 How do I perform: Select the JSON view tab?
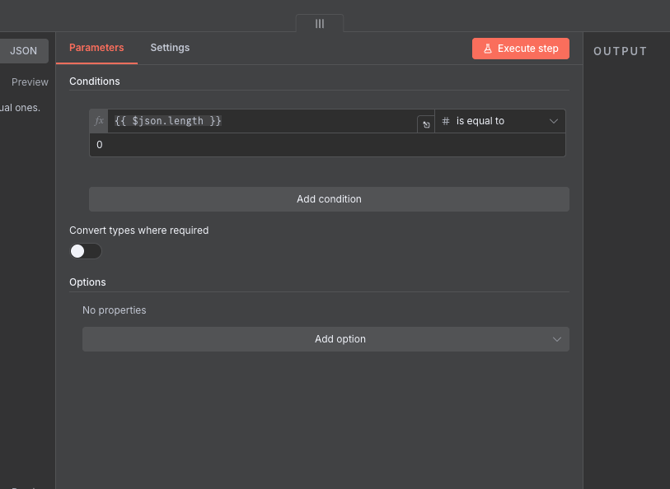pyautogui.click(x=23, y=51)
